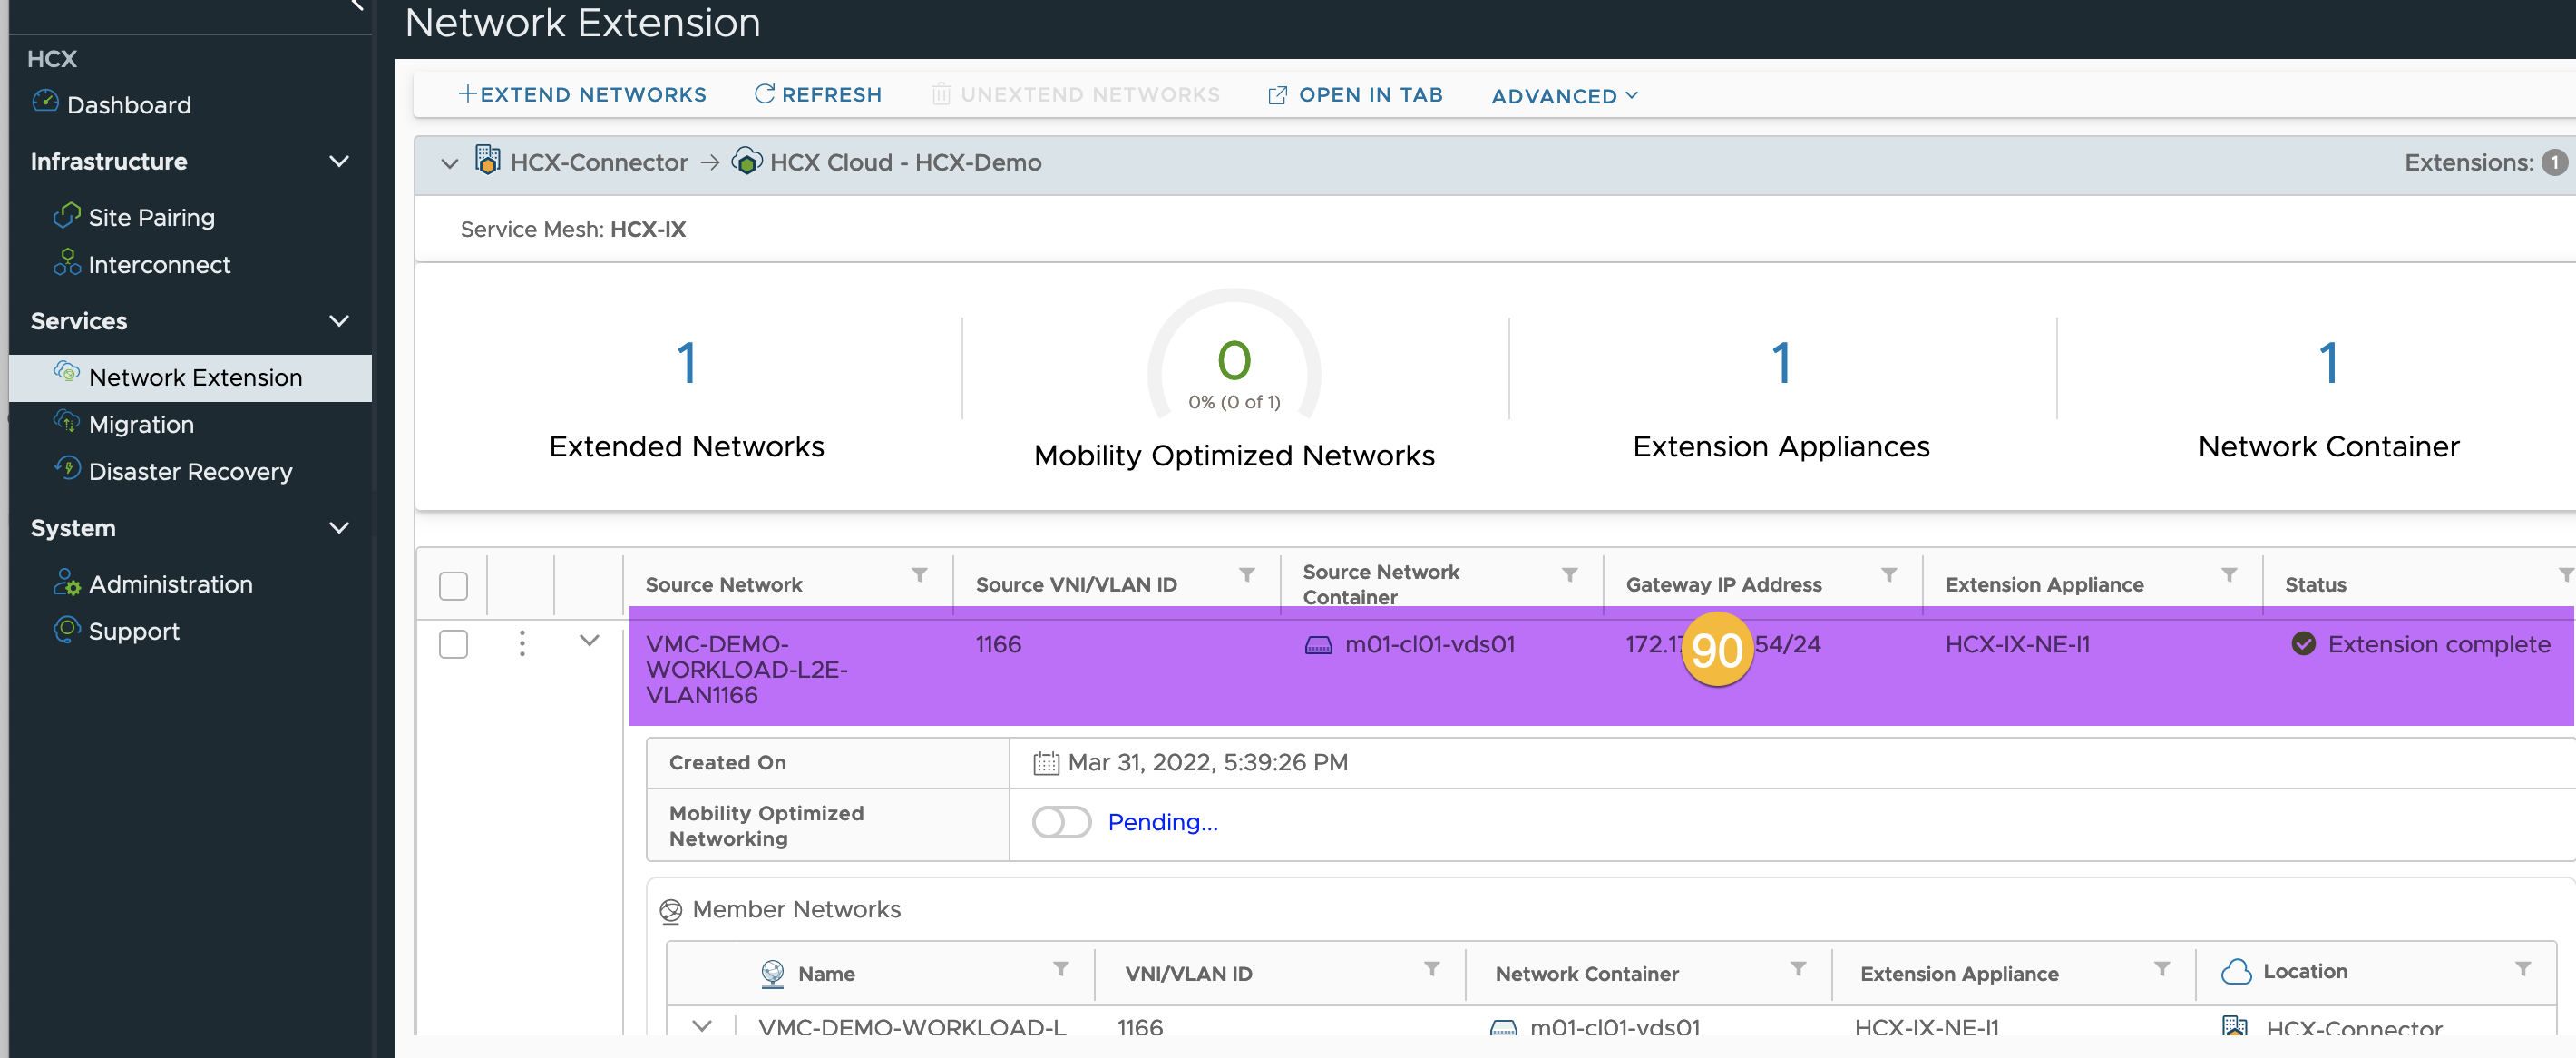This screenshot has width=2576, height=1058.
Task: Filter the Source Network column
Action: (x=919, y=575)
